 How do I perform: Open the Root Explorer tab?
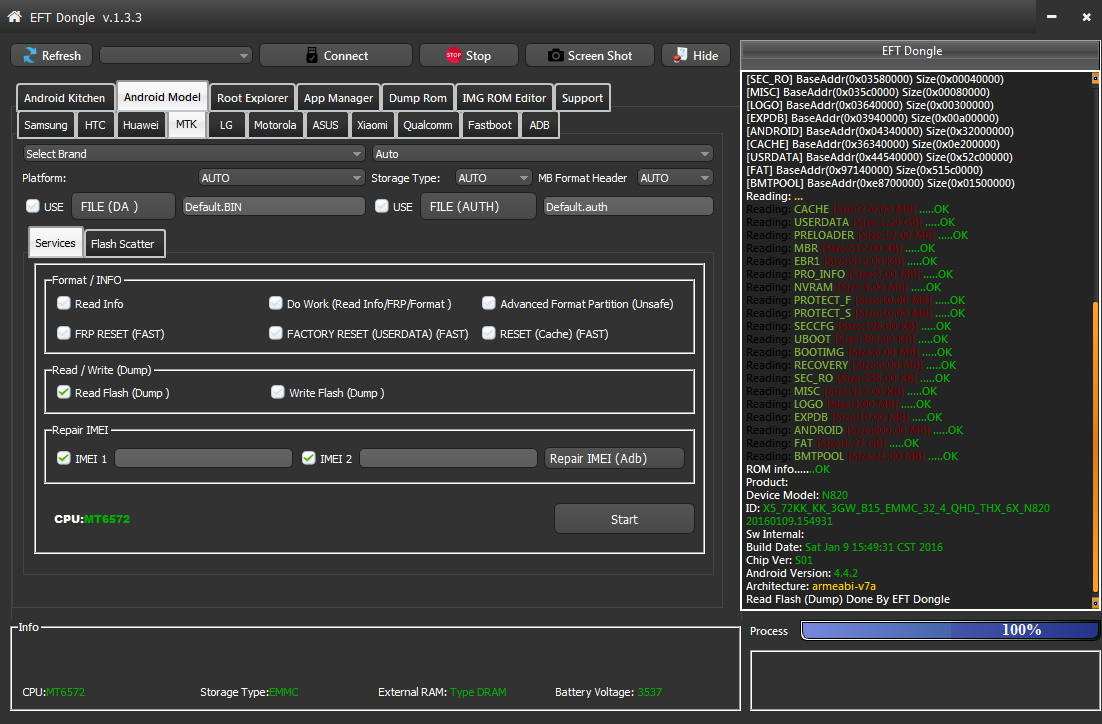252,98
